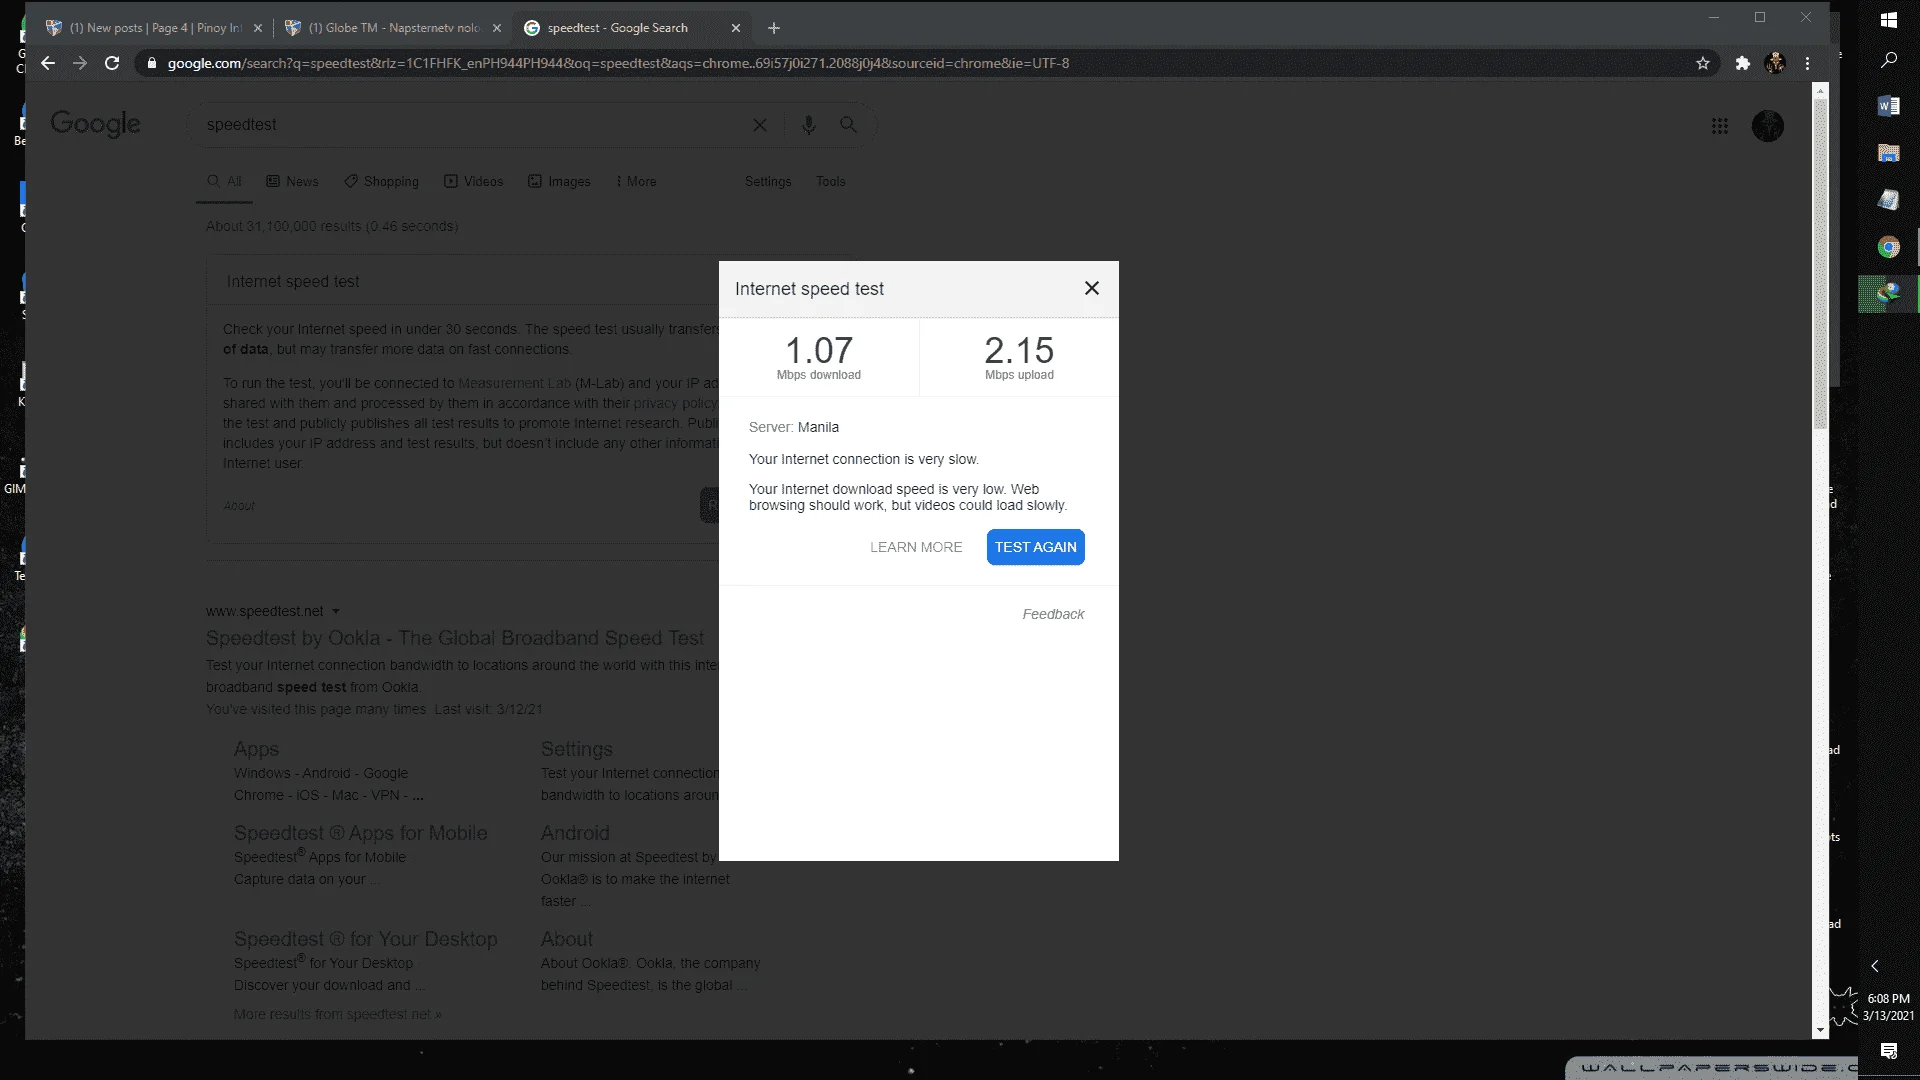
Task: Open the Settings sitelink under Speedtest result
Action: coord(577,749)
